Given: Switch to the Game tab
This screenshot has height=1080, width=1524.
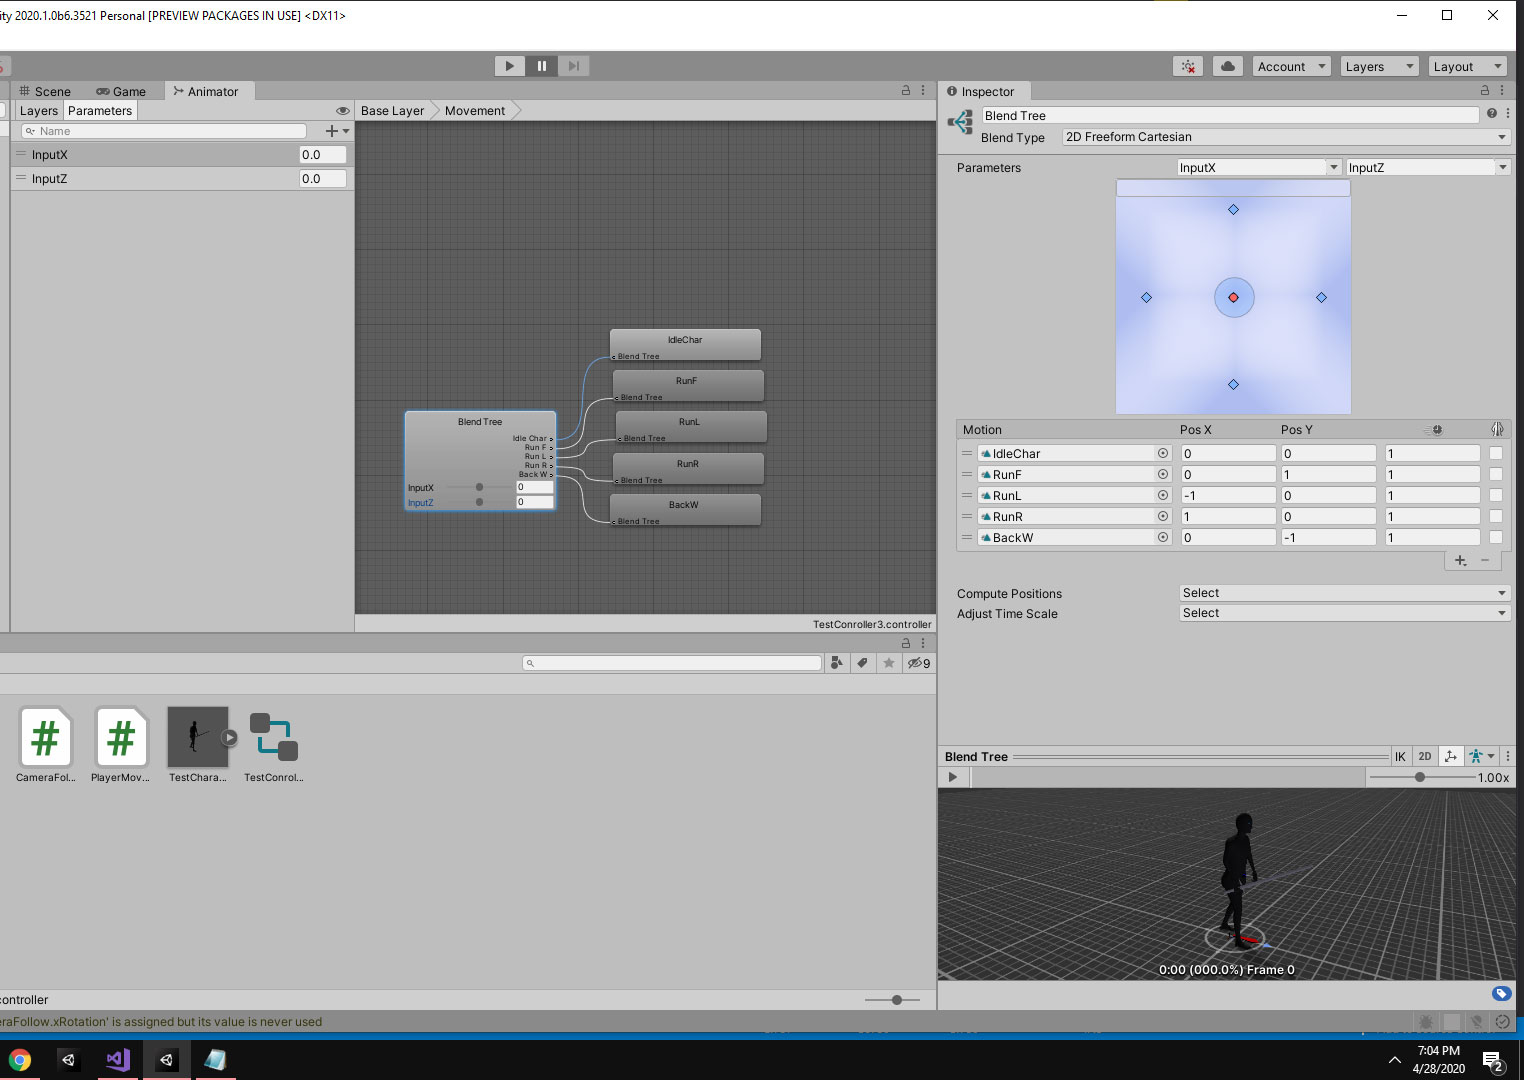Looking at the screenshot, I should pyautogui.click(x=121, y=91).
